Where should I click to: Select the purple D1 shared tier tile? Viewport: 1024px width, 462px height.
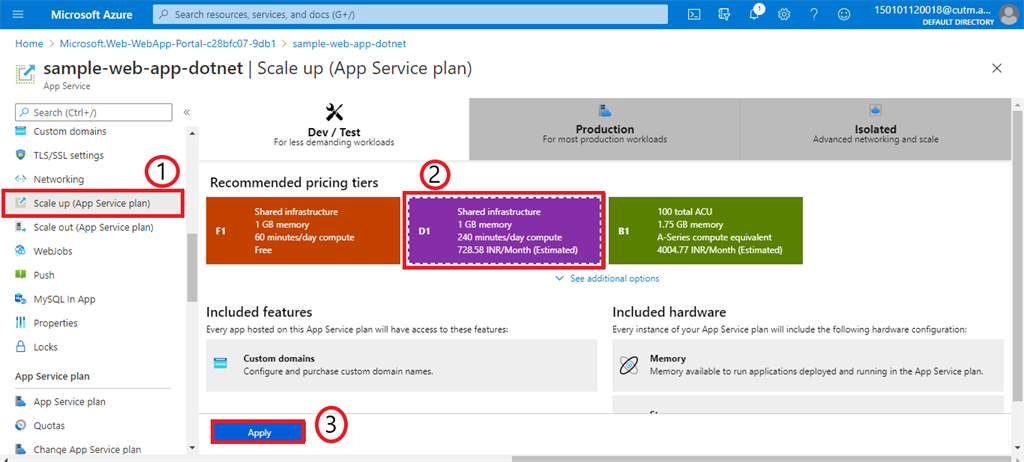coord(503,231)
